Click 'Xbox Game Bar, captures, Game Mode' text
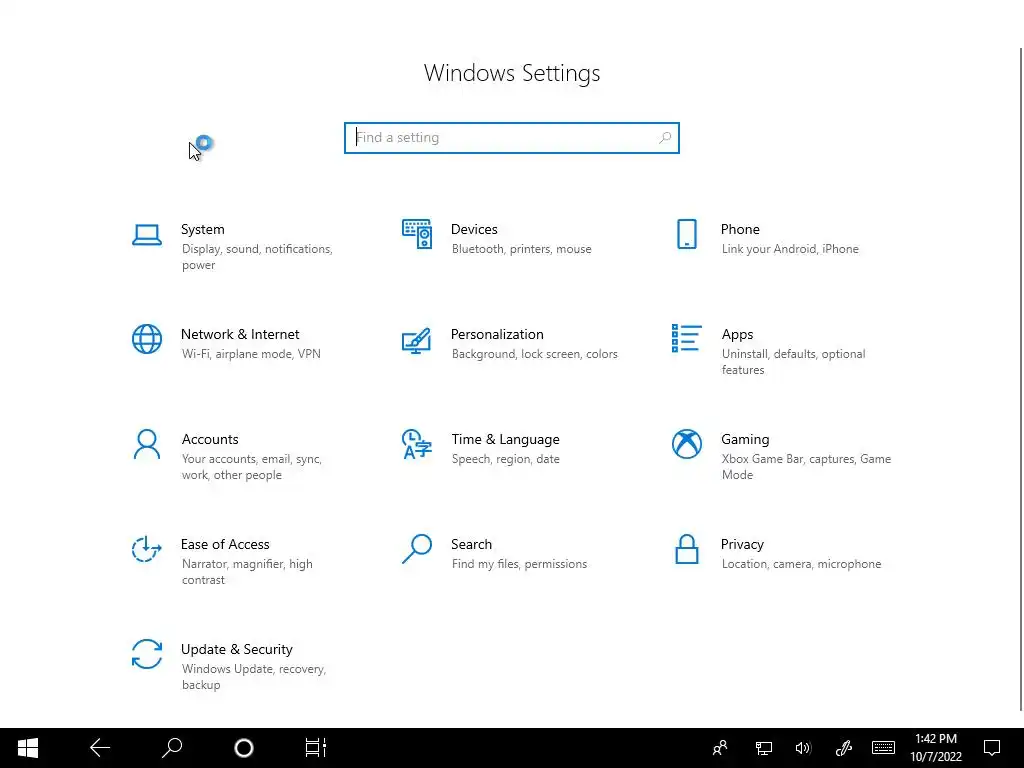Image resolution: width=1024 pixels, height=768 pixels. (806, 467)
